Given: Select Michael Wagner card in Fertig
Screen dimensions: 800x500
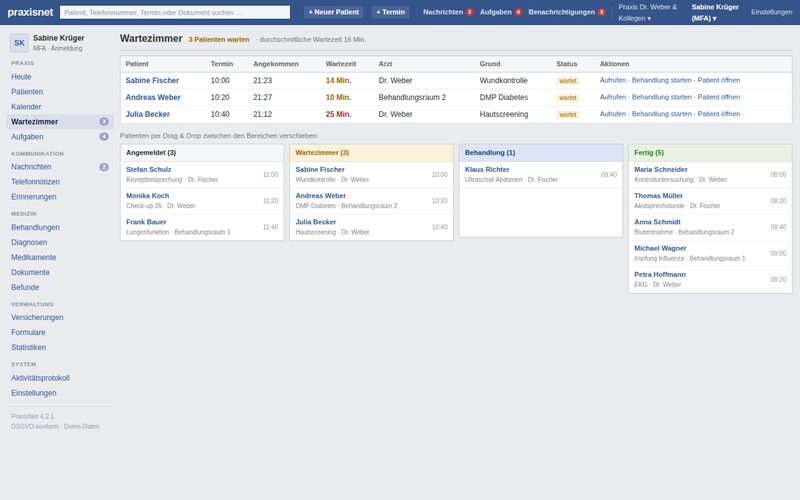Looking at the screenshot, I should coord(710,253).
